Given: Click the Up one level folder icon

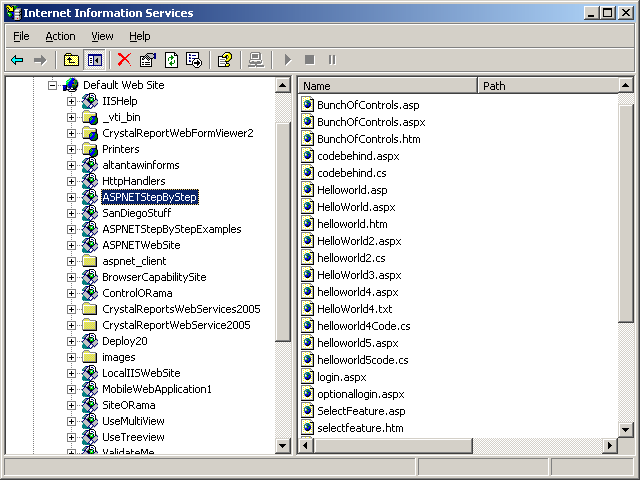Looking at the screenshot, I should click(71, 60).
